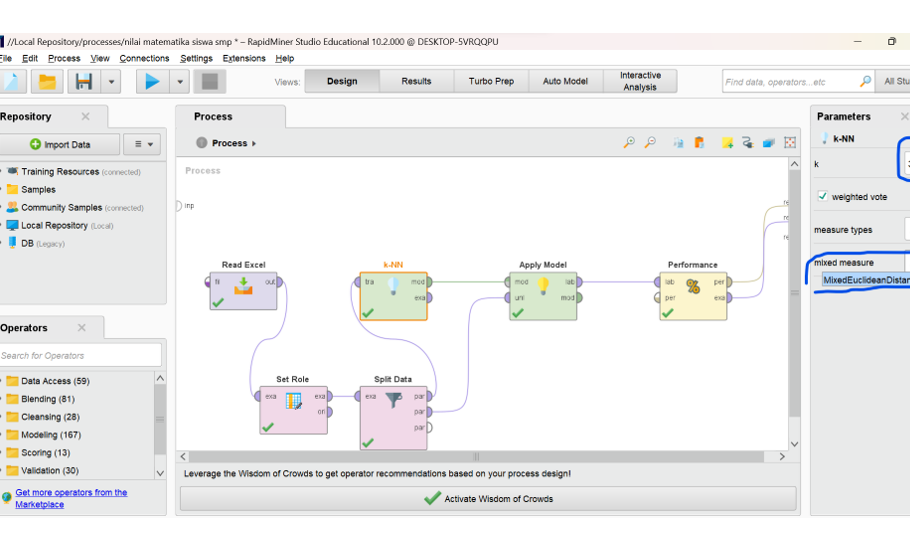
Task: Select the Read Excel operator icon
Action: pyautogui.click(x=243, y=286)
